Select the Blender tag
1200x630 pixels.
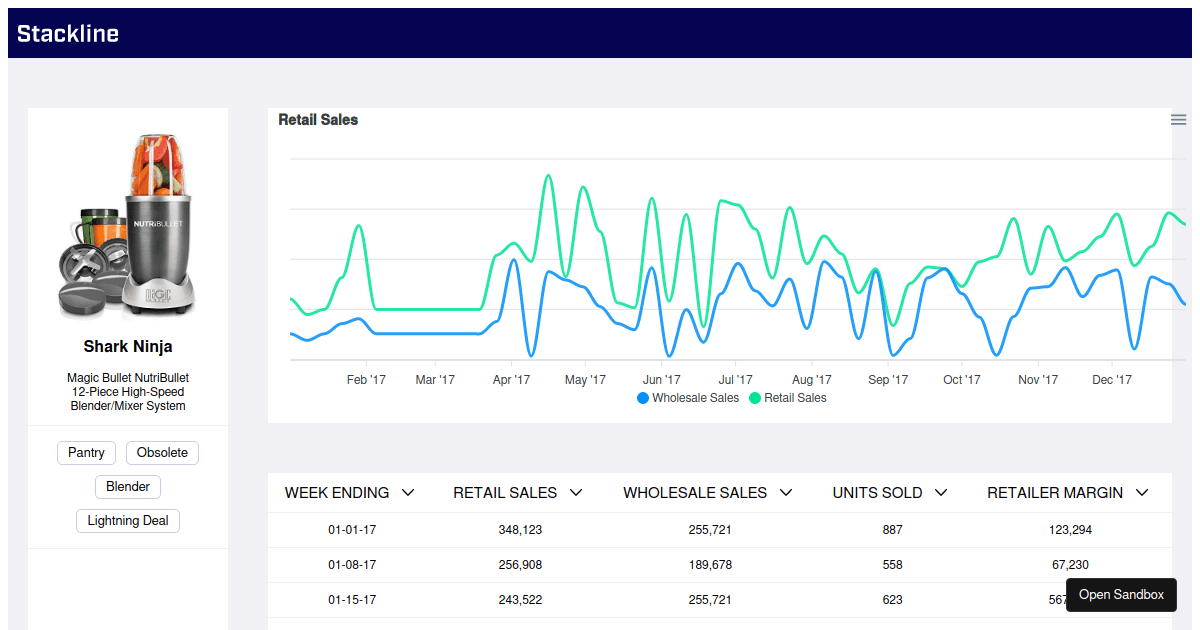(x=127, y=486)
